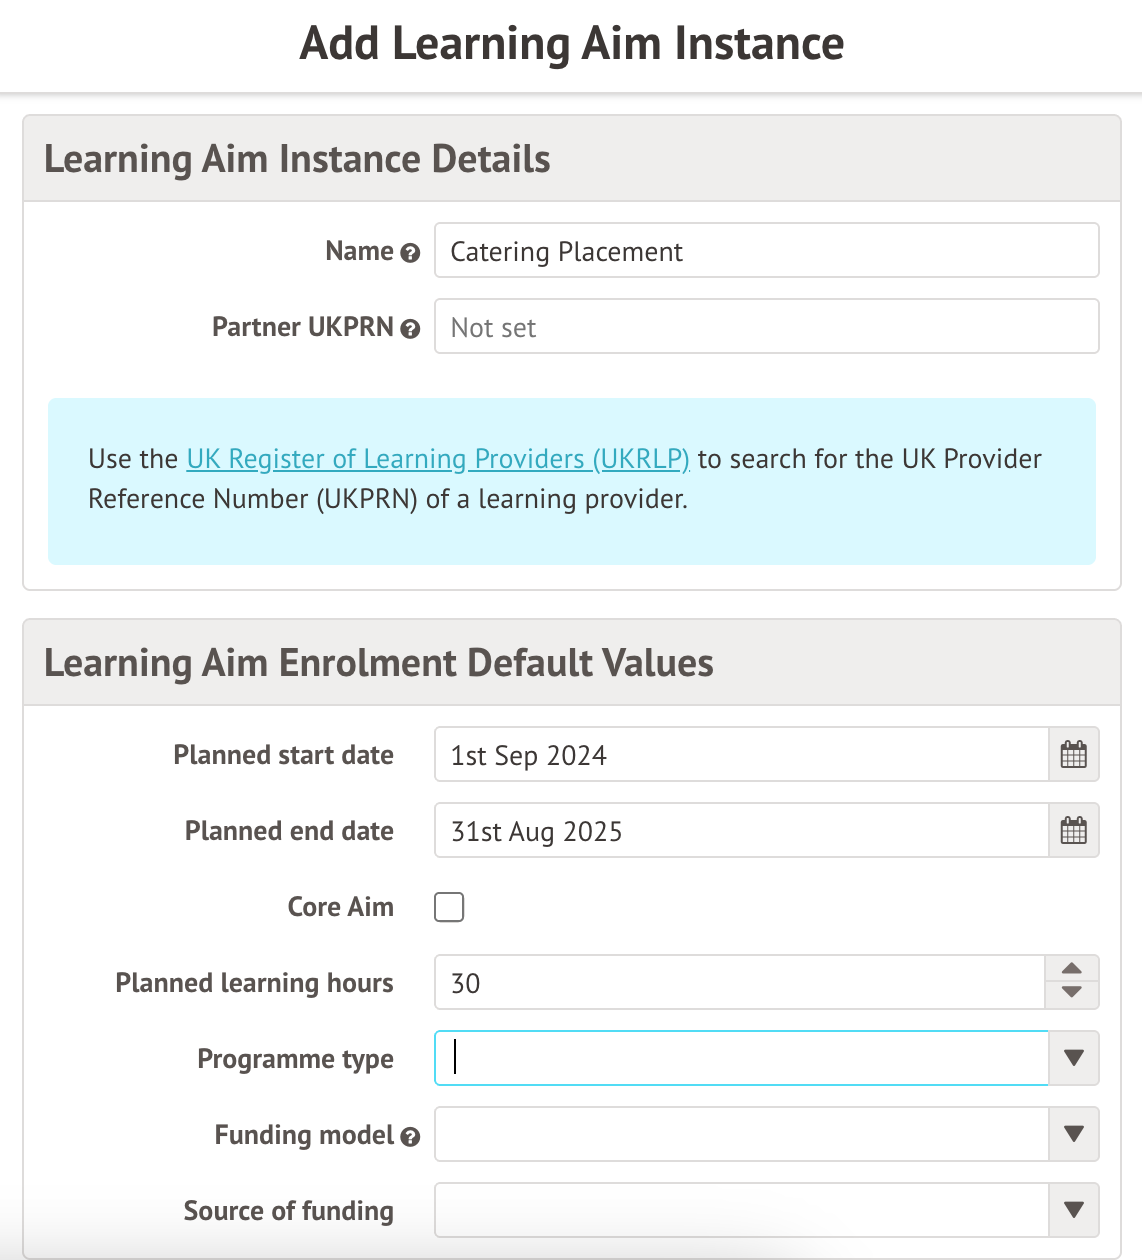
Task: Tick the Core Aim checkbox
Action: pos(449,907)
